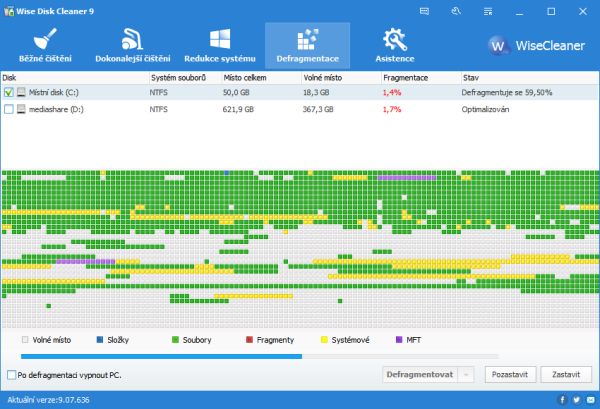Open the Dokonalejší čištění vacuum icon
Screen dimensions: 600x409
coord(132,39)
